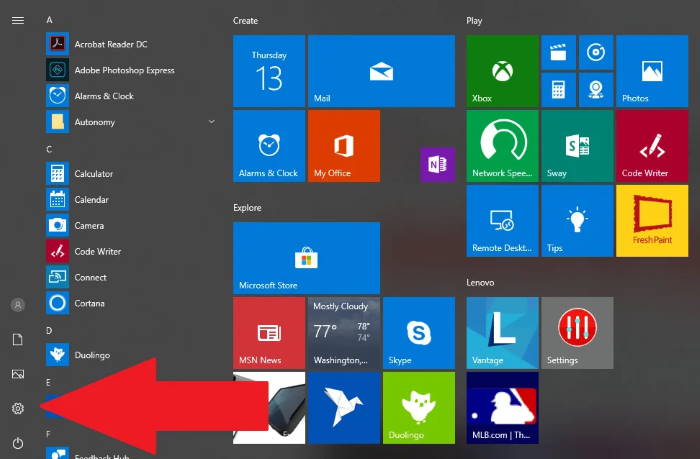Launch the OneNote small tile
This screenshot has height=459, width=700.
pyautogui.click(x=438, y=165)
